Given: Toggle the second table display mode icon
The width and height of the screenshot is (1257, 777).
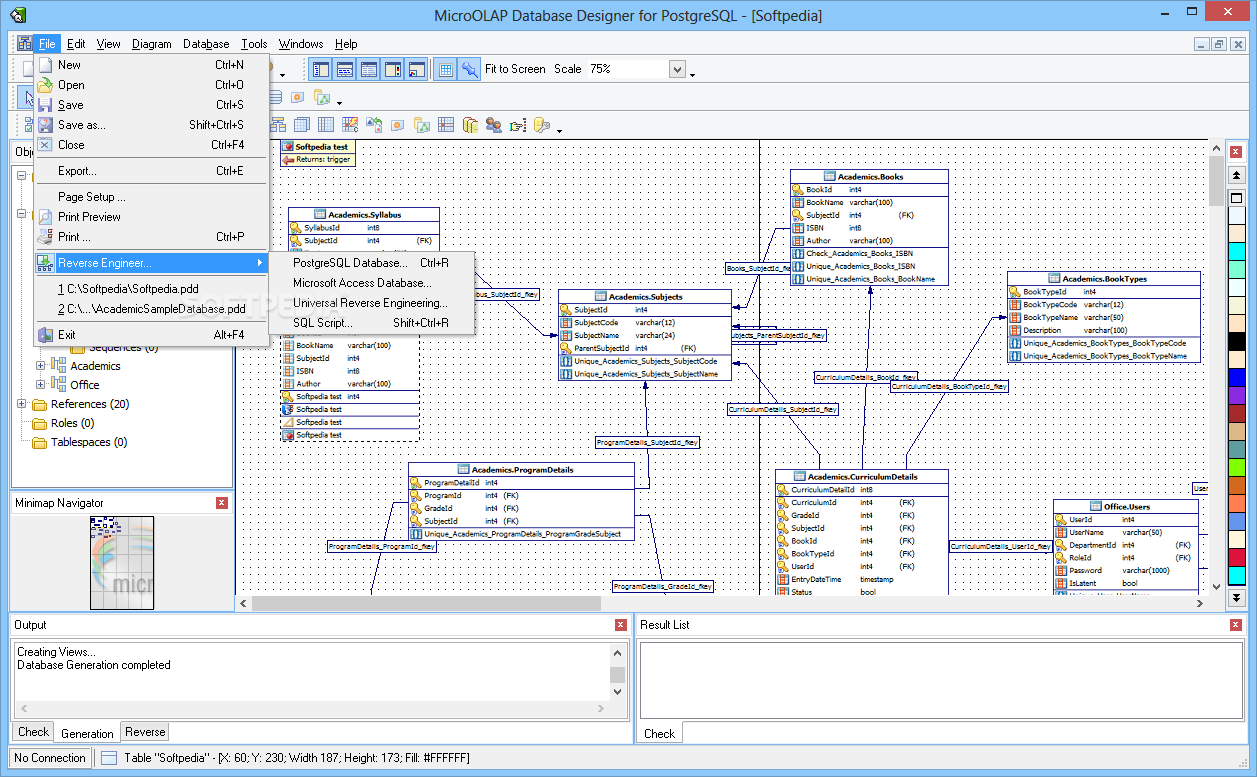Looking at the screenshot, I should (345, 70).
